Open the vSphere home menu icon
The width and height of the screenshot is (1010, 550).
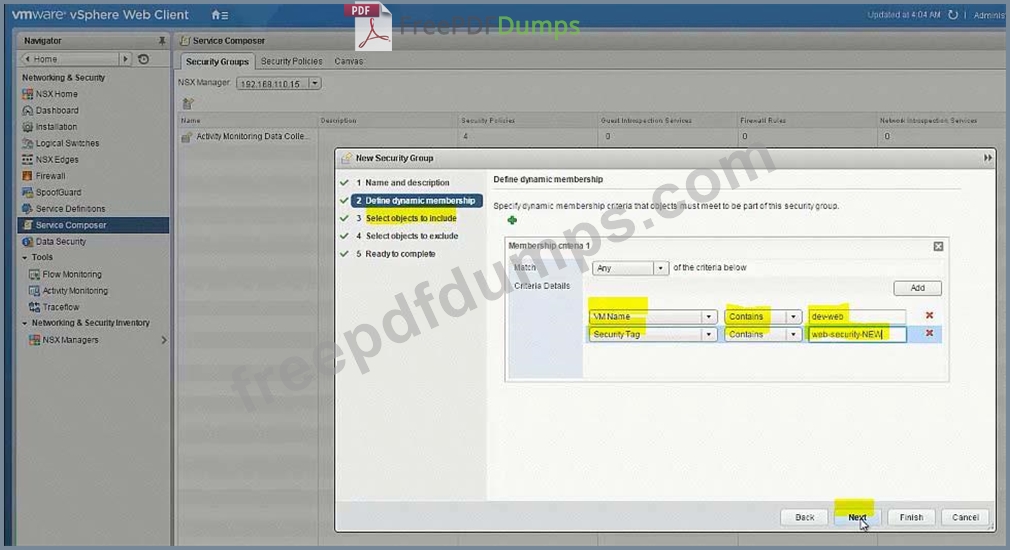coord(220,15)
